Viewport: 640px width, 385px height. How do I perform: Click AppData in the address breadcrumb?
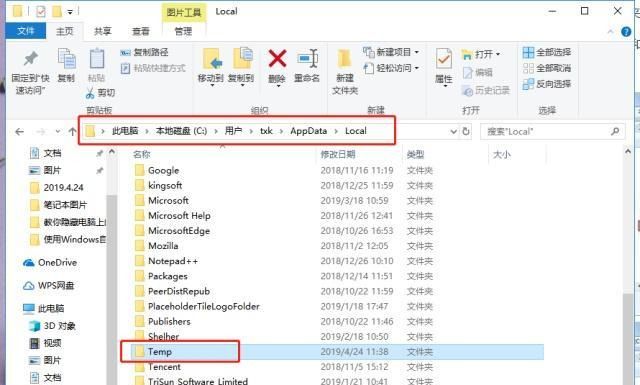click(x=309, y=131)
